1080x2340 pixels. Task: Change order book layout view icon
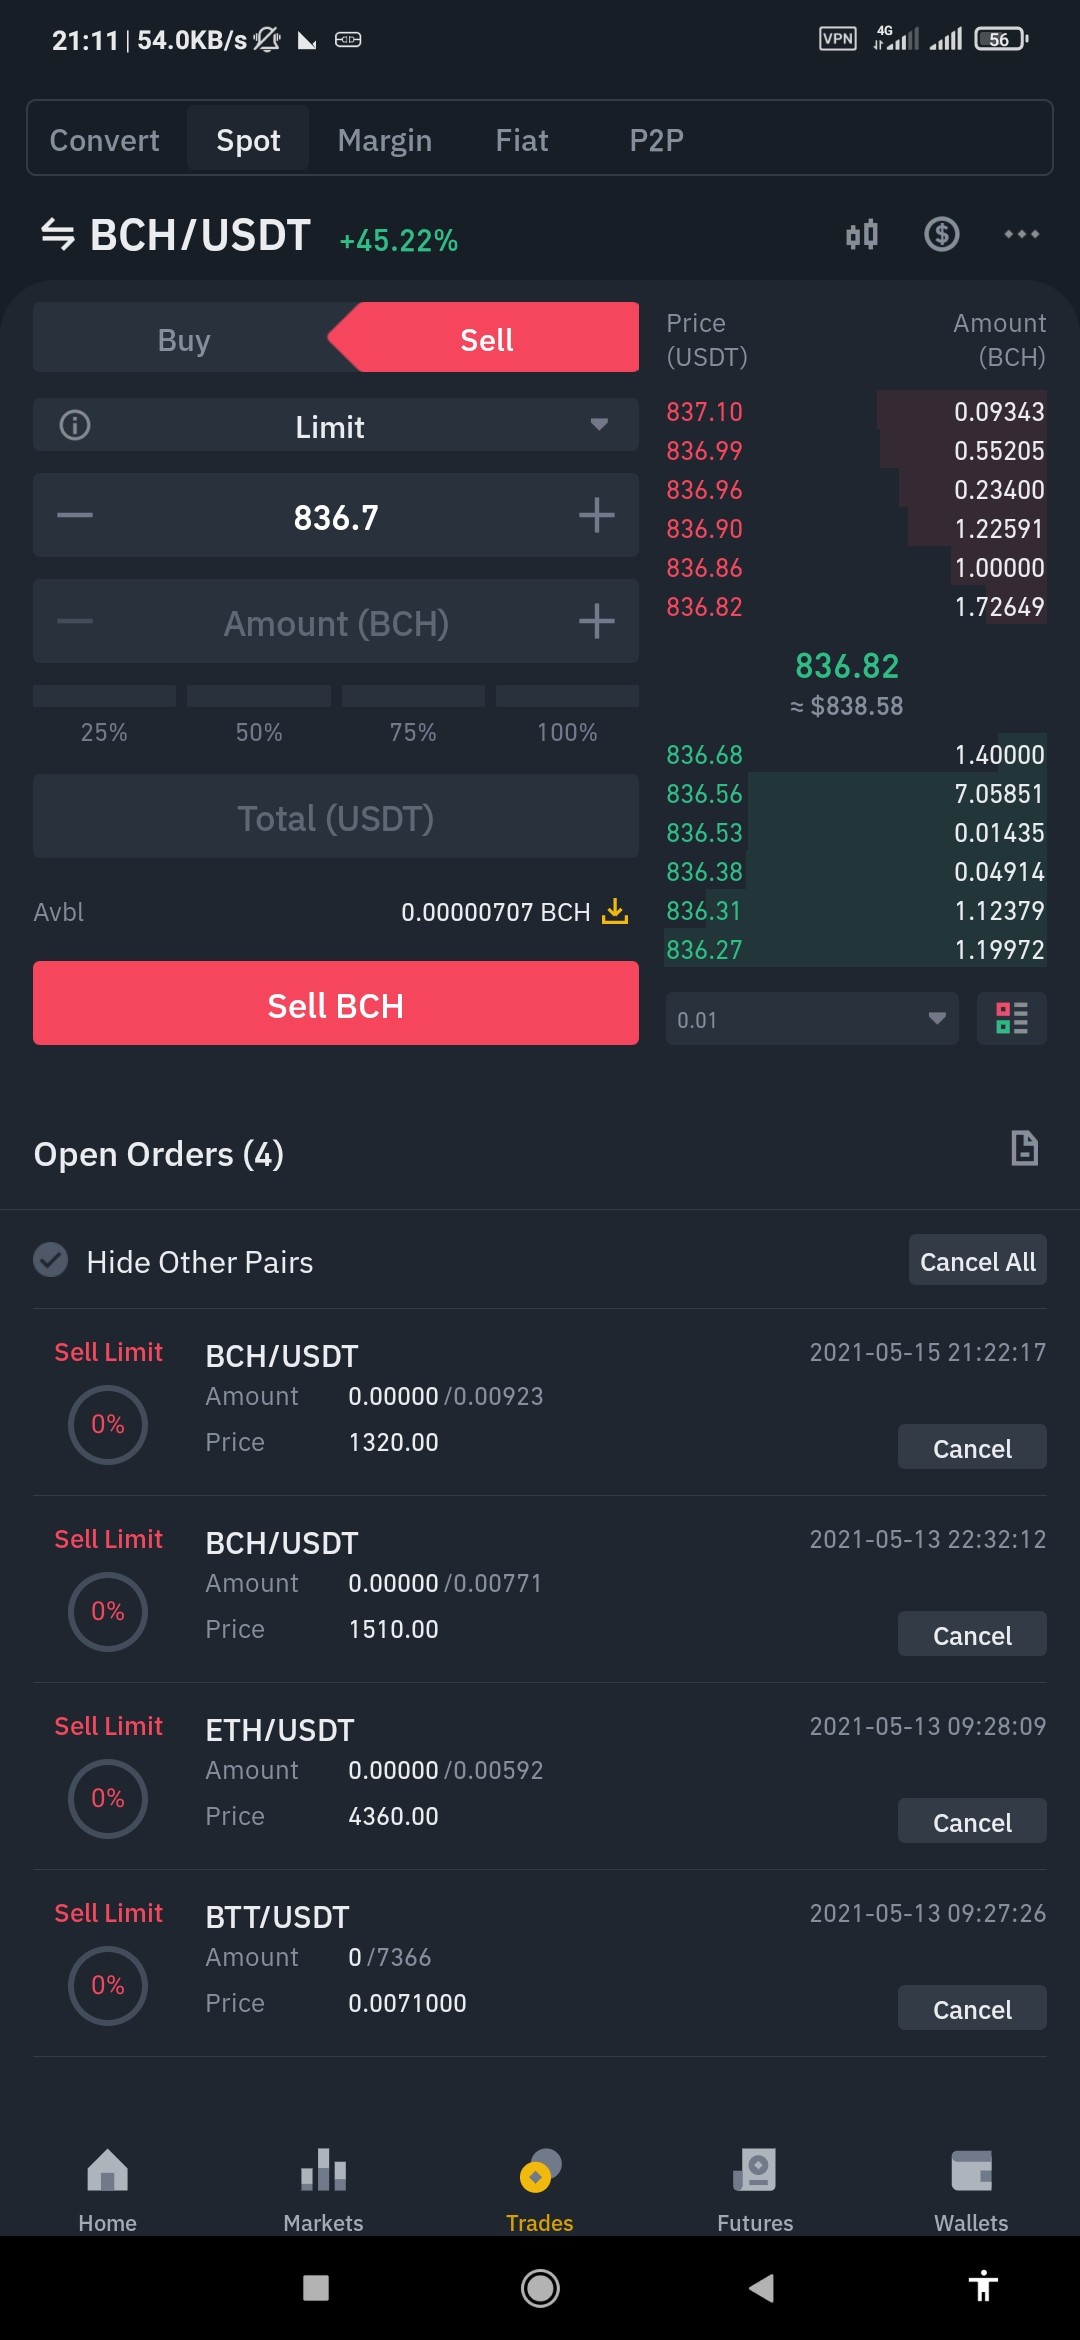coord(1011,1018)
